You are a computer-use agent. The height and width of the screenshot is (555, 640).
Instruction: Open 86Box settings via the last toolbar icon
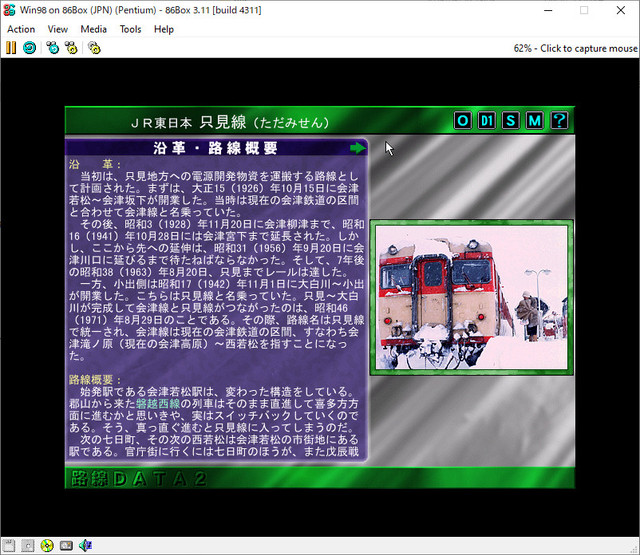[94, 48]
